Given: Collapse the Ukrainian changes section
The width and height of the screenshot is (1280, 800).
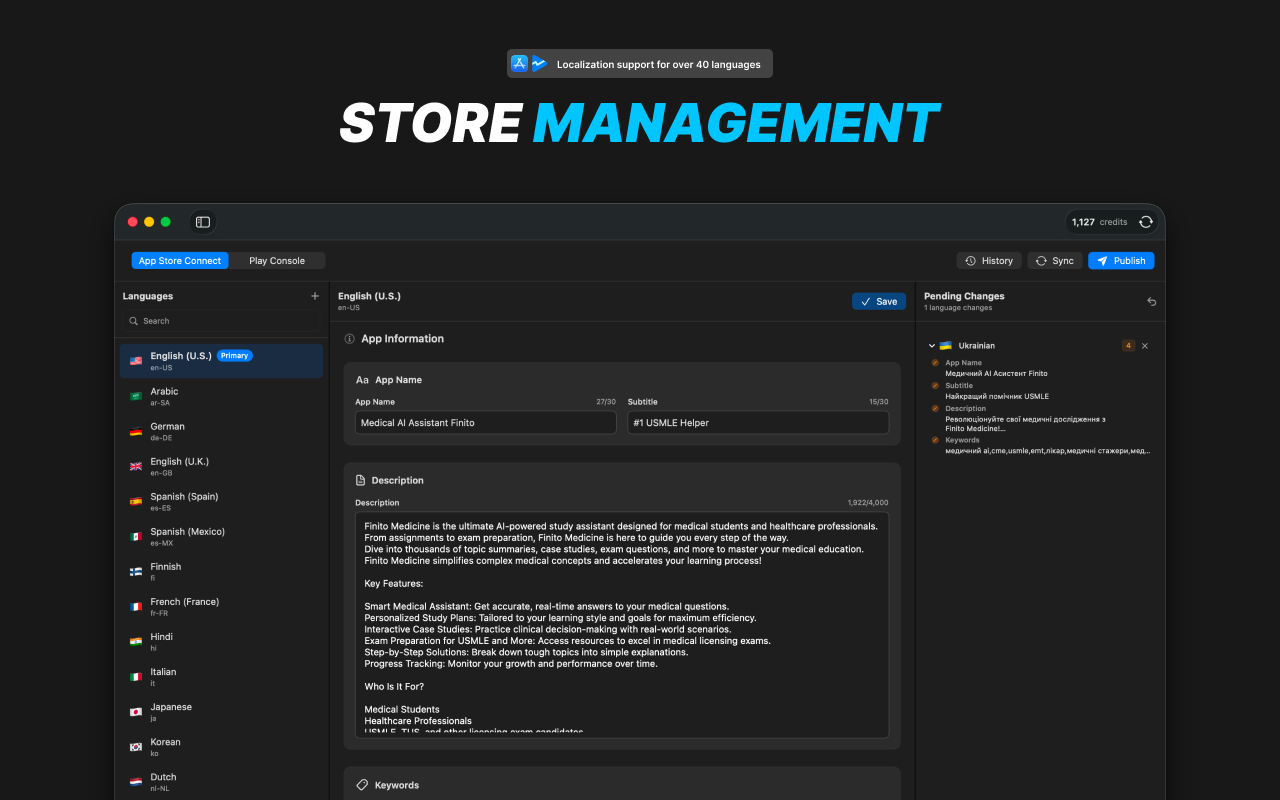Looking at the screenshot, I should pos(932,345).
